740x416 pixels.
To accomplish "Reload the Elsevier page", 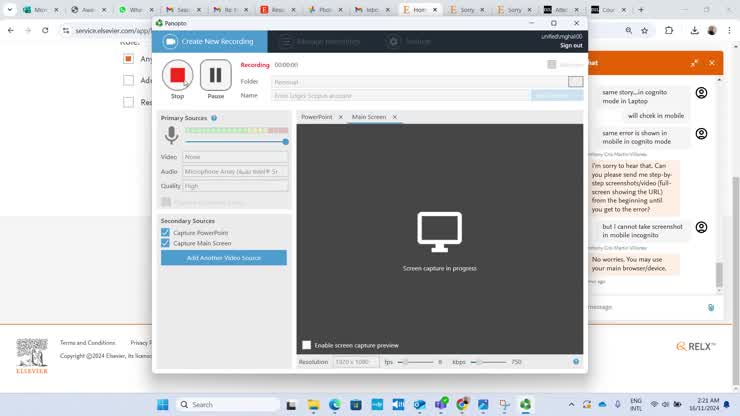I will [45, 31].
